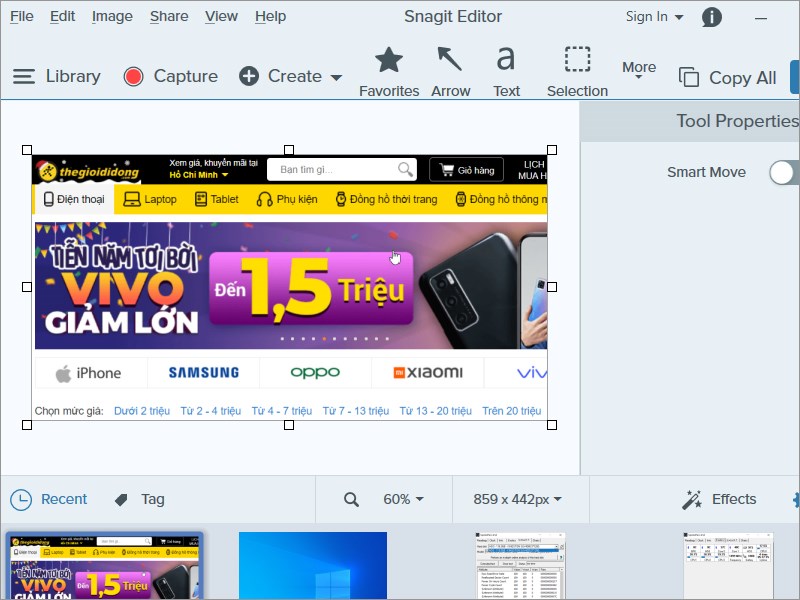
Task: Click the top-left selection handle
Action: pyautogui.click(x=27, y=150)
